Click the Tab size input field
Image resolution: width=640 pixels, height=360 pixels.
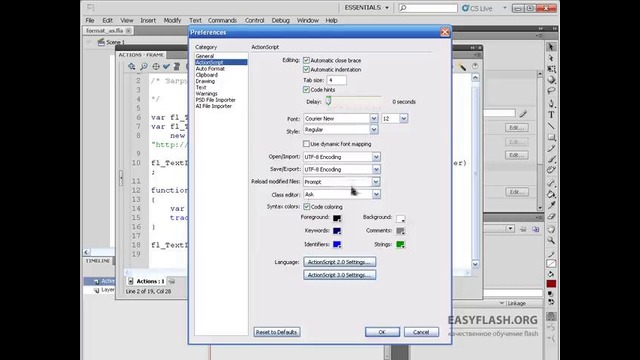[x=336, y=80]
